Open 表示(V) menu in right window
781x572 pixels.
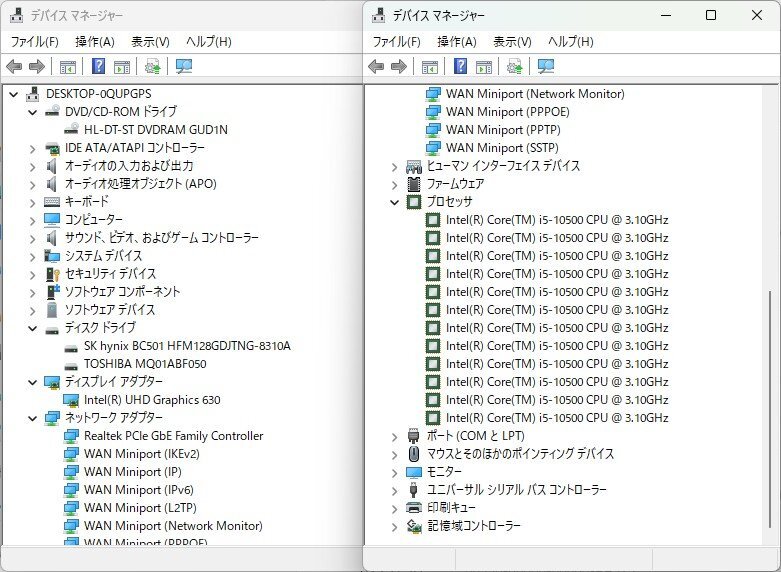pyautogui.click(x=513, y=42)
